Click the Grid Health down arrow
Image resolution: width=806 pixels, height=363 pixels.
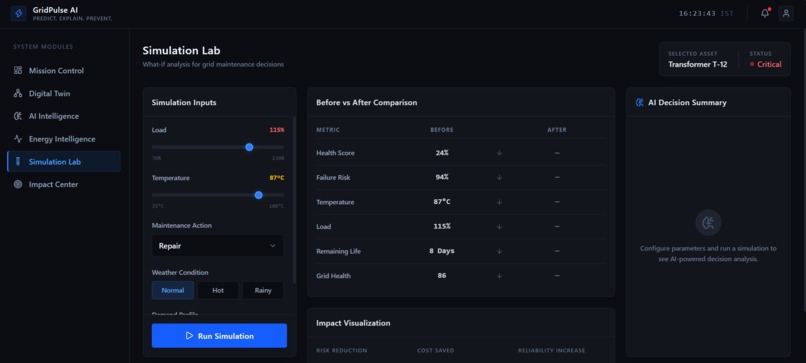coord(499,276)
